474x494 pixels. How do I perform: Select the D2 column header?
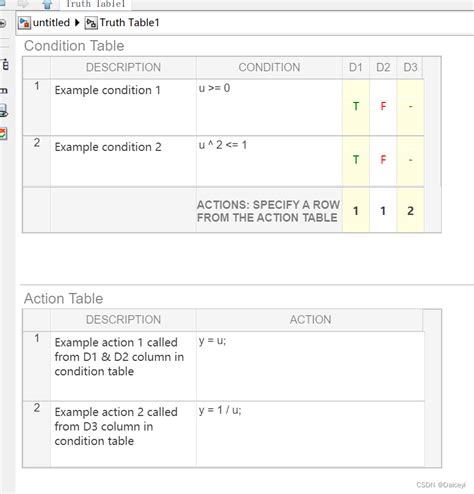tap(383, 67)
